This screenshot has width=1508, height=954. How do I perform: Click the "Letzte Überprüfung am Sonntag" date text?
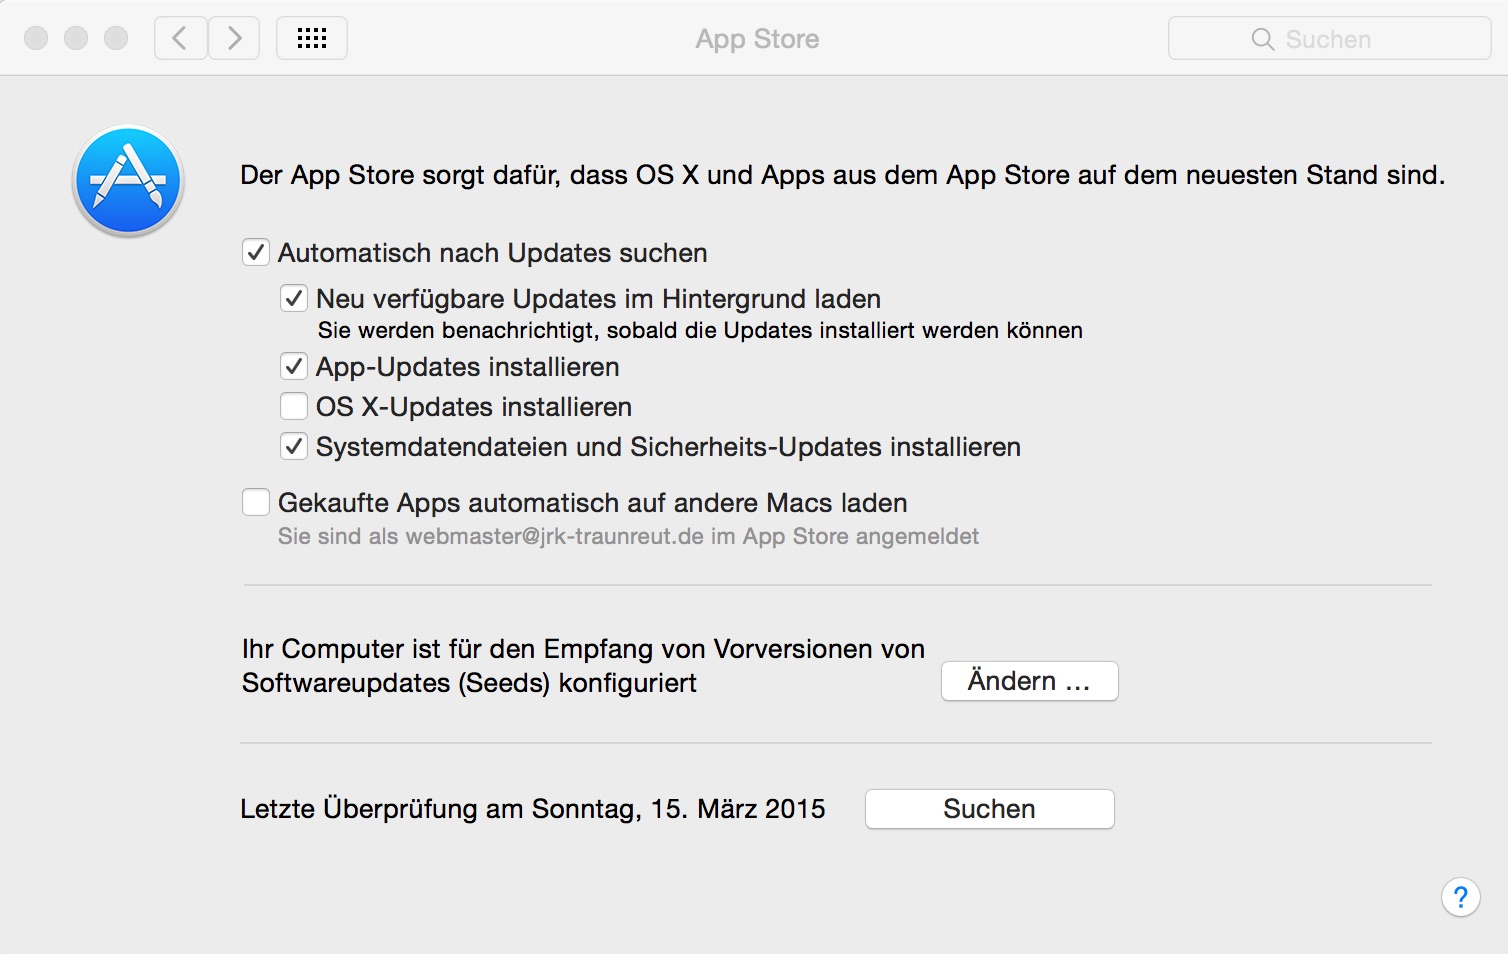[x=533, y=809]
